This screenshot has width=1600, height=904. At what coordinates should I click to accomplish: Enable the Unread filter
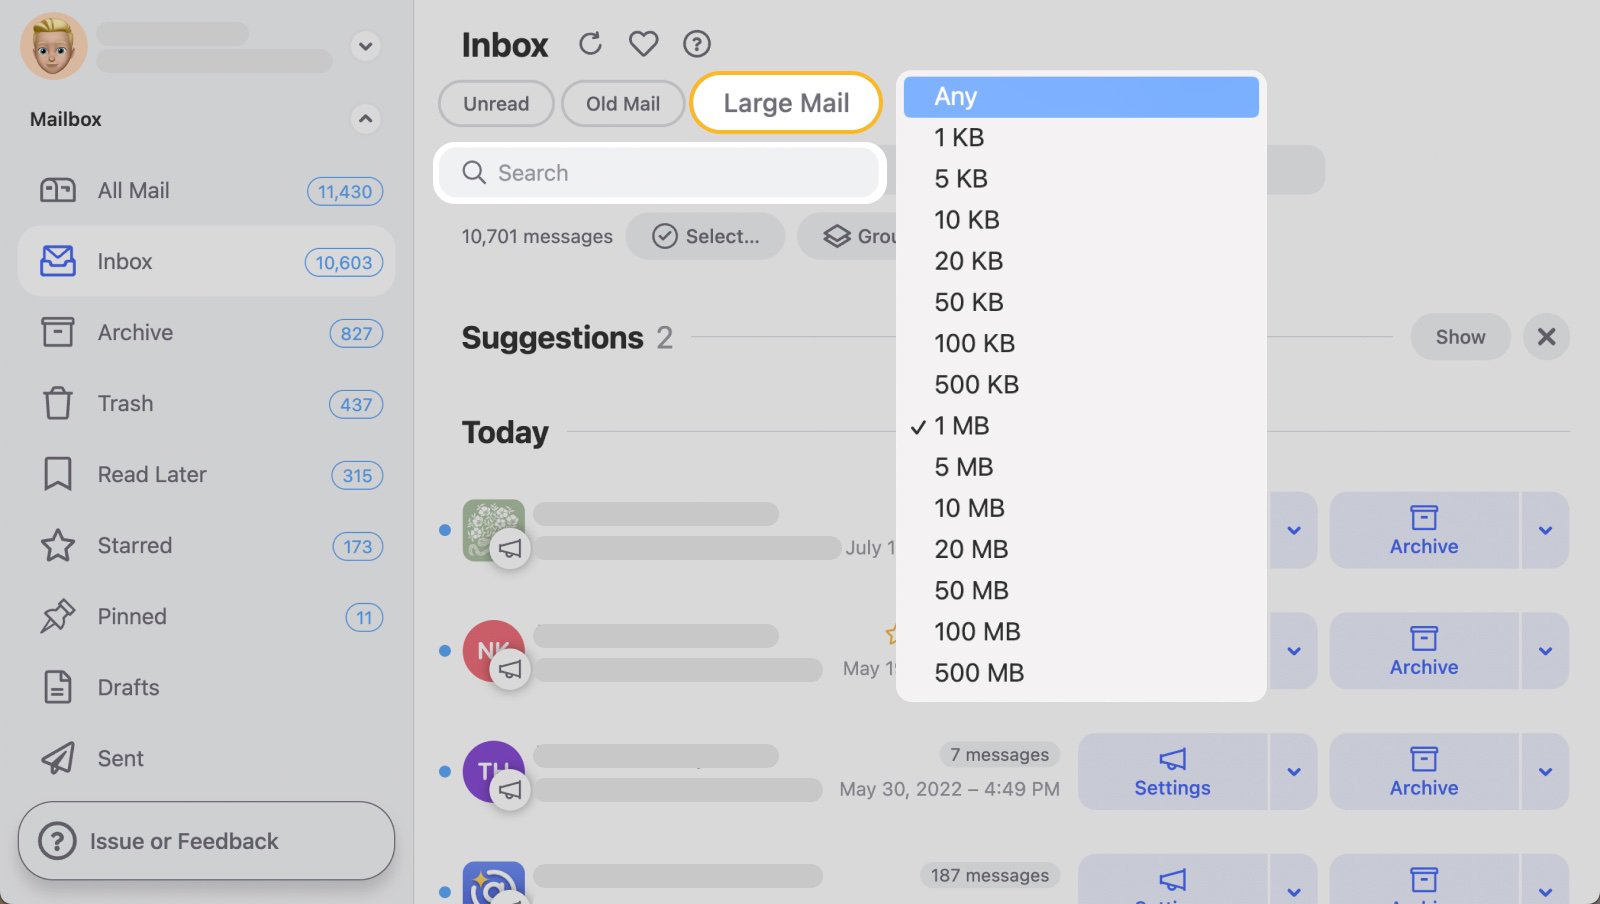tap(495, 103)
